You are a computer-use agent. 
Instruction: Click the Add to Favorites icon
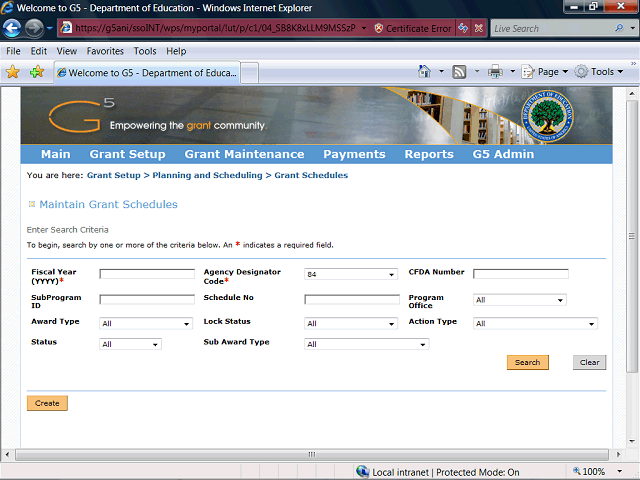(37, 72)
